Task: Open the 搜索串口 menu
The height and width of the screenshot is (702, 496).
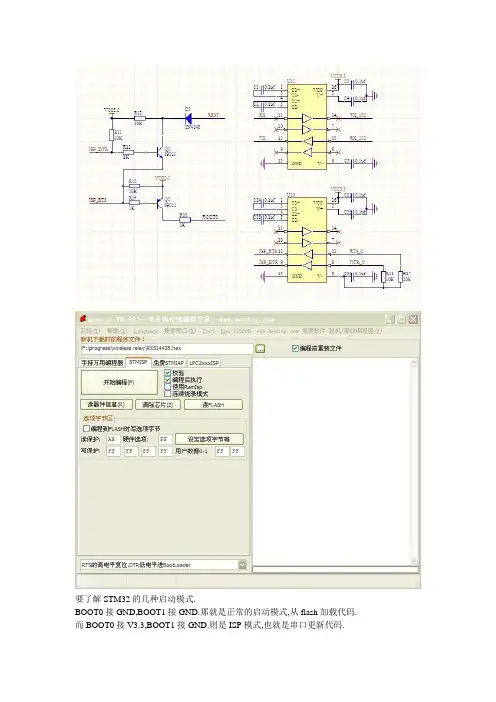Action: click(x=180, y=331)
